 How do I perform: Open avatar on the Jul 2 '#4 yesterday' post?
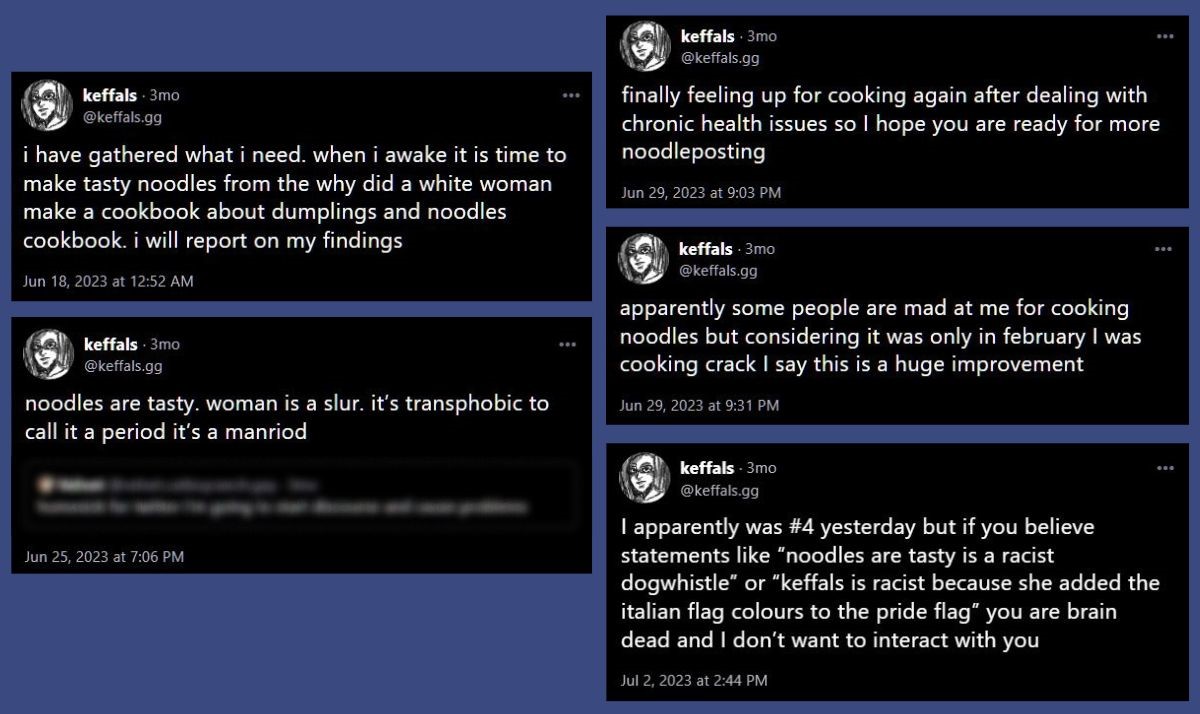point(645,478)
